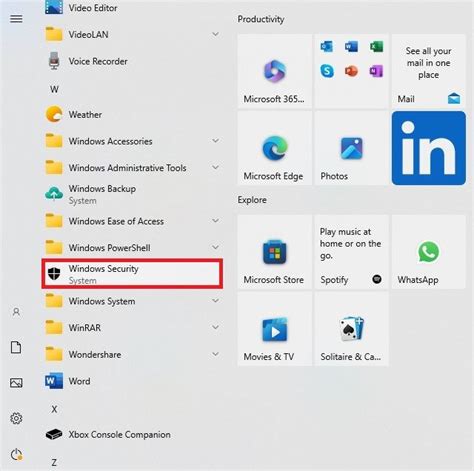474x471 pixels.
Task: Click the Productivity group heading
Action: click(261, 19)
